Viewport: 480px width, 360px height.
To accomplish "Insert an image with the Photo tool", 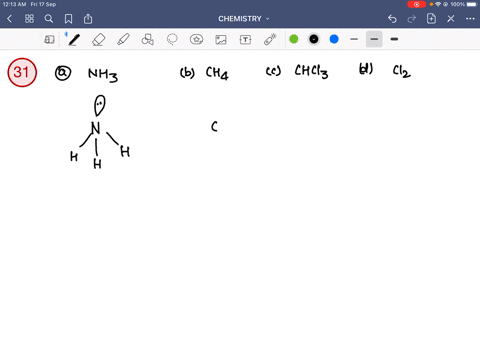I will (221, 40).
